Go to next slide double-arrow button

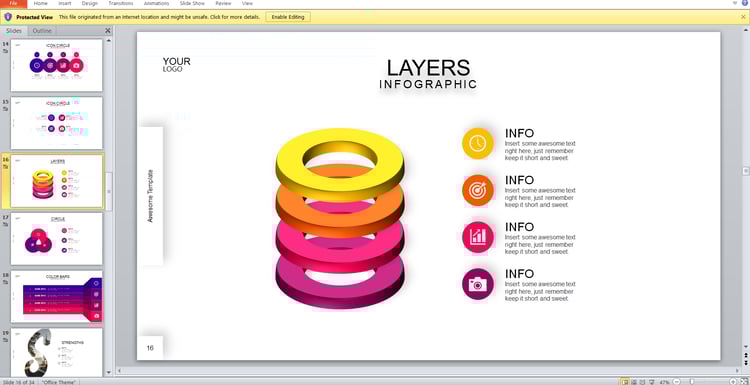pos(746,363)
